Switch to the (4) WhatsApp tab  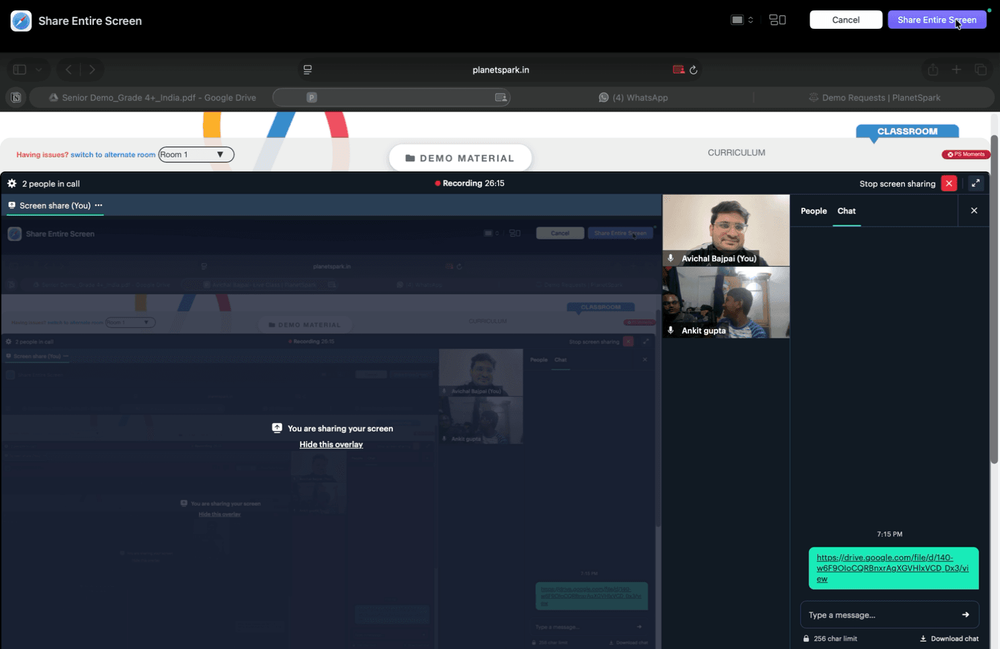[x=633, y=98]
